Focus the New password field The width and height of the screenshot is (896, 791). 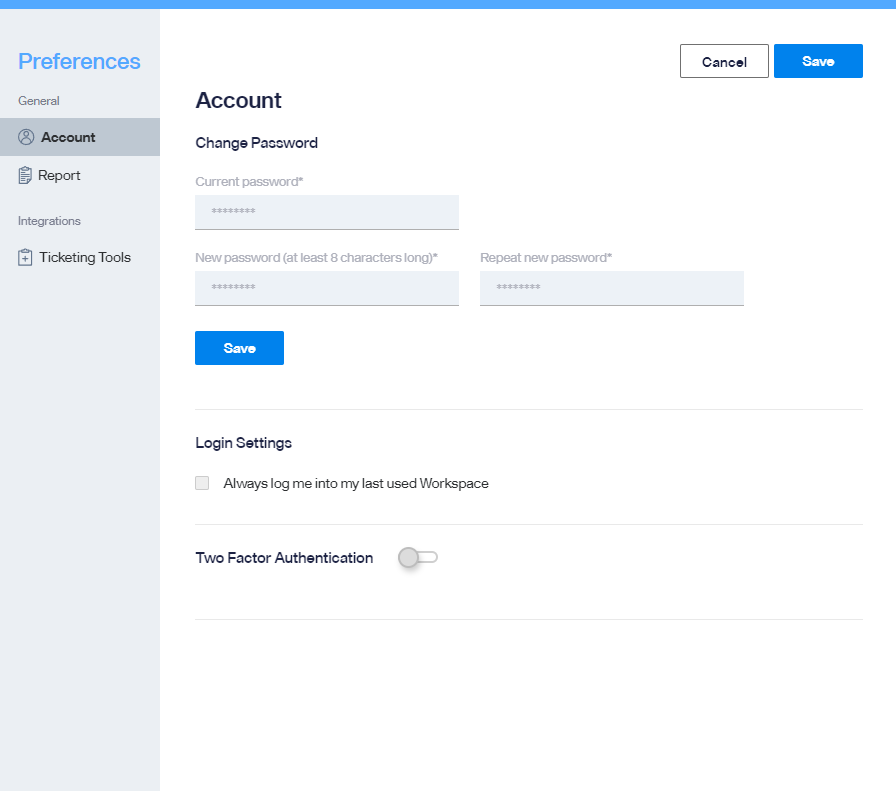(327, 288)
